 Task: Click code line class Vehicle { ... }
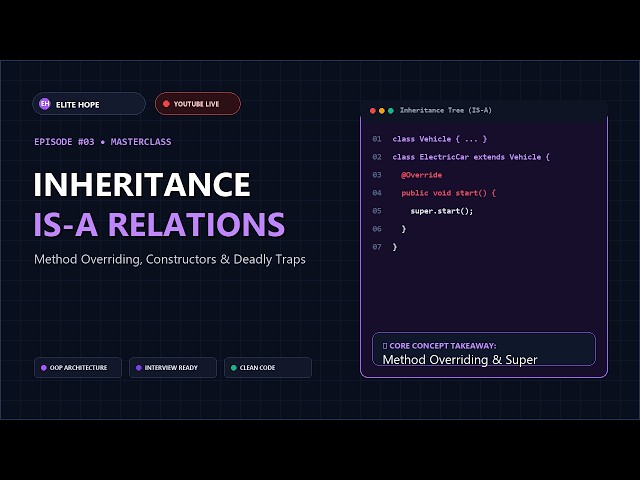pos(440,139)
